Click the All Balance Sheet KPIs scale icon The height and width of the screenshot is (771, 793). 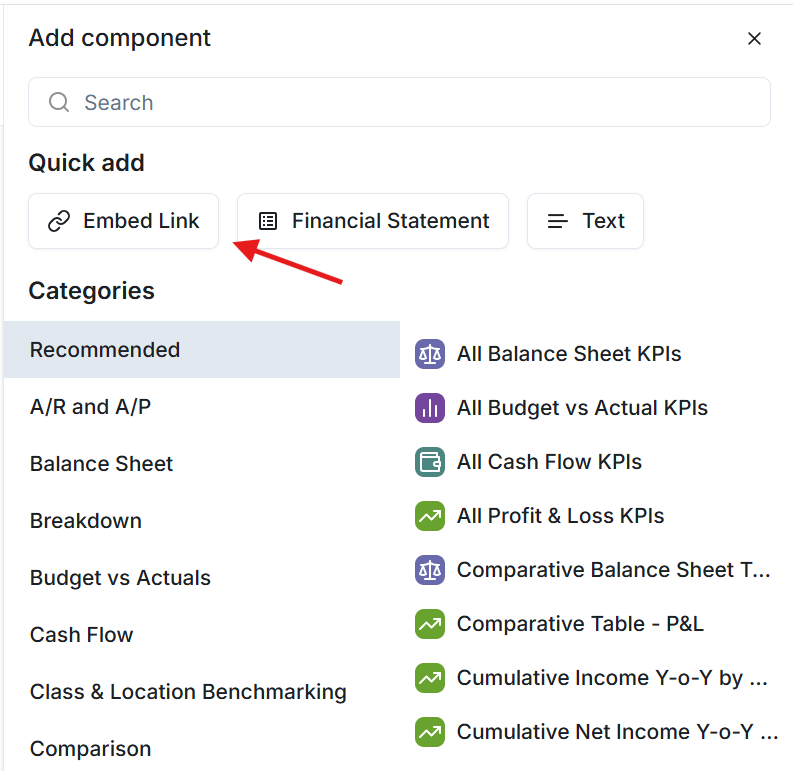pyautogui.click(x=430, y=354)
